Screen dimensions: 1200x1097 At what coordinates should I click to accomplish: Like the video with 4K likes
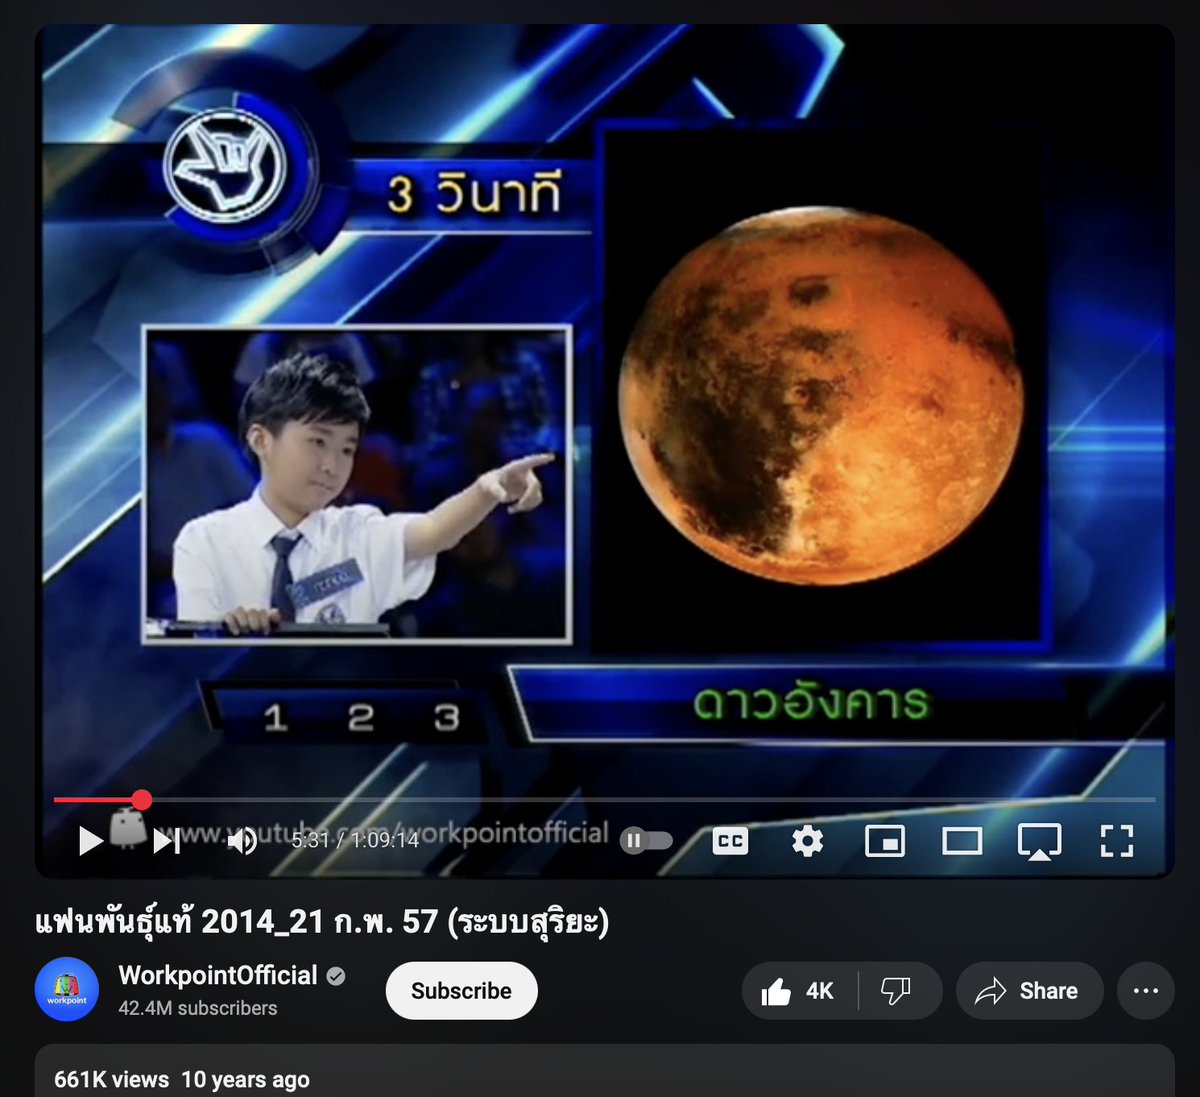pyautogui.click(x=800, y=991)
